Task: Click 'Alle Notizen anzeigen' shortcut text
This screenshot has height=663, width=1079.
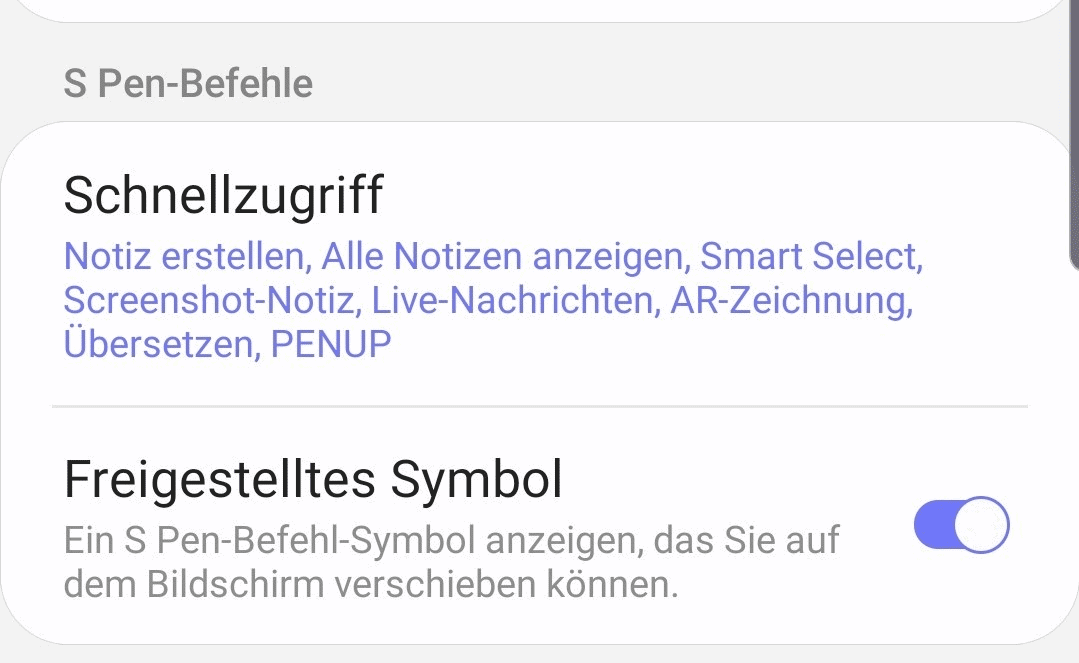Action: [x=505, y=257]
